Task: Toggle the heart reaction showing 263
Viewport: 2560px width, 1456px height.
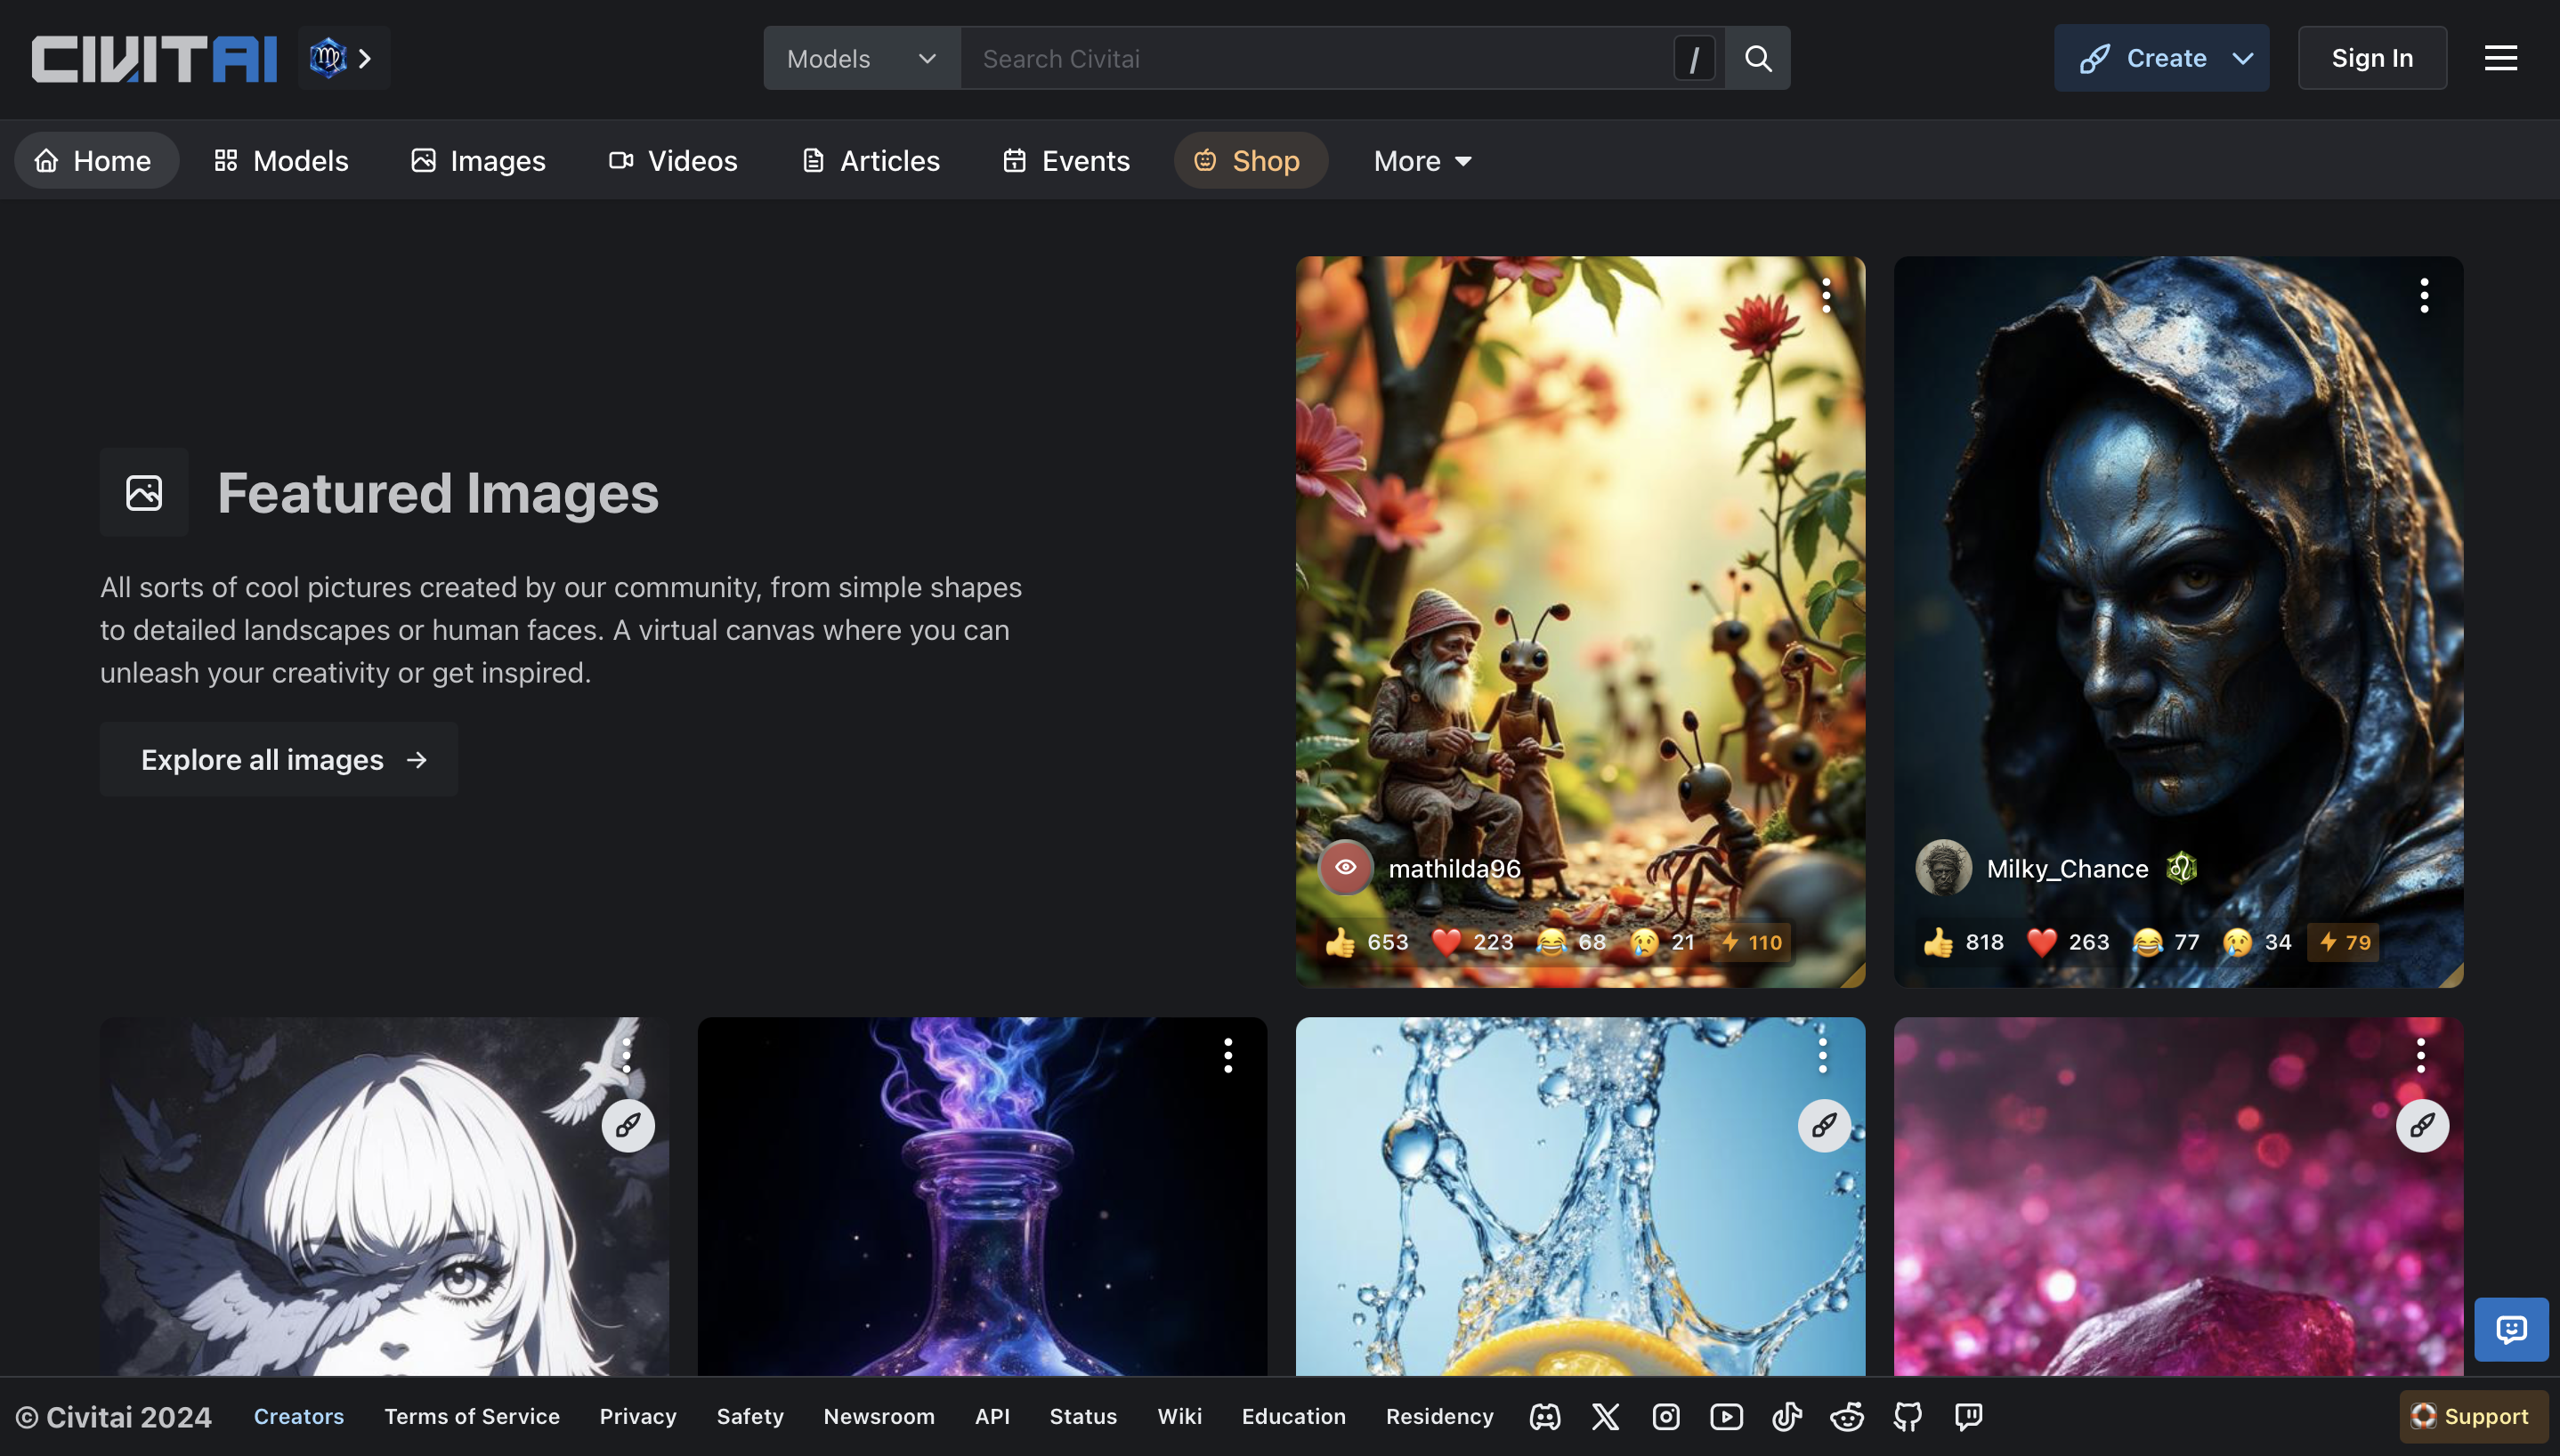Action: click(2068, 942)
